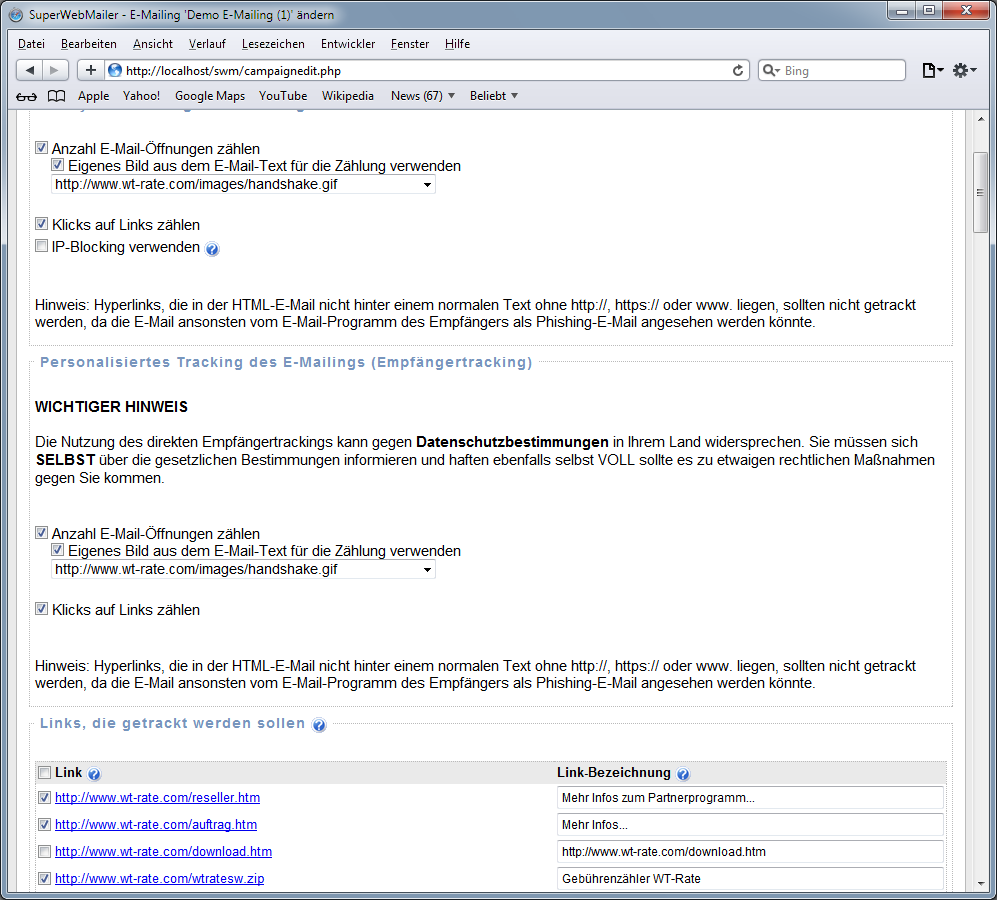Open the Verlauf menu
Screen dimensions: 997x900
(x=207, y=44)
